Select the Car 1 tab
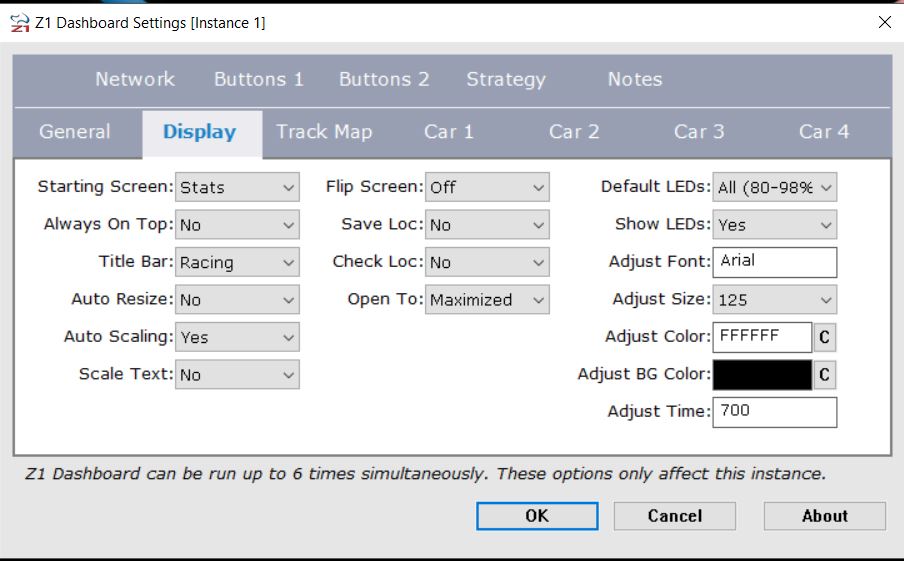Image resolution: width=904 pixels, height=561 pixels. (x=449, y=132)
